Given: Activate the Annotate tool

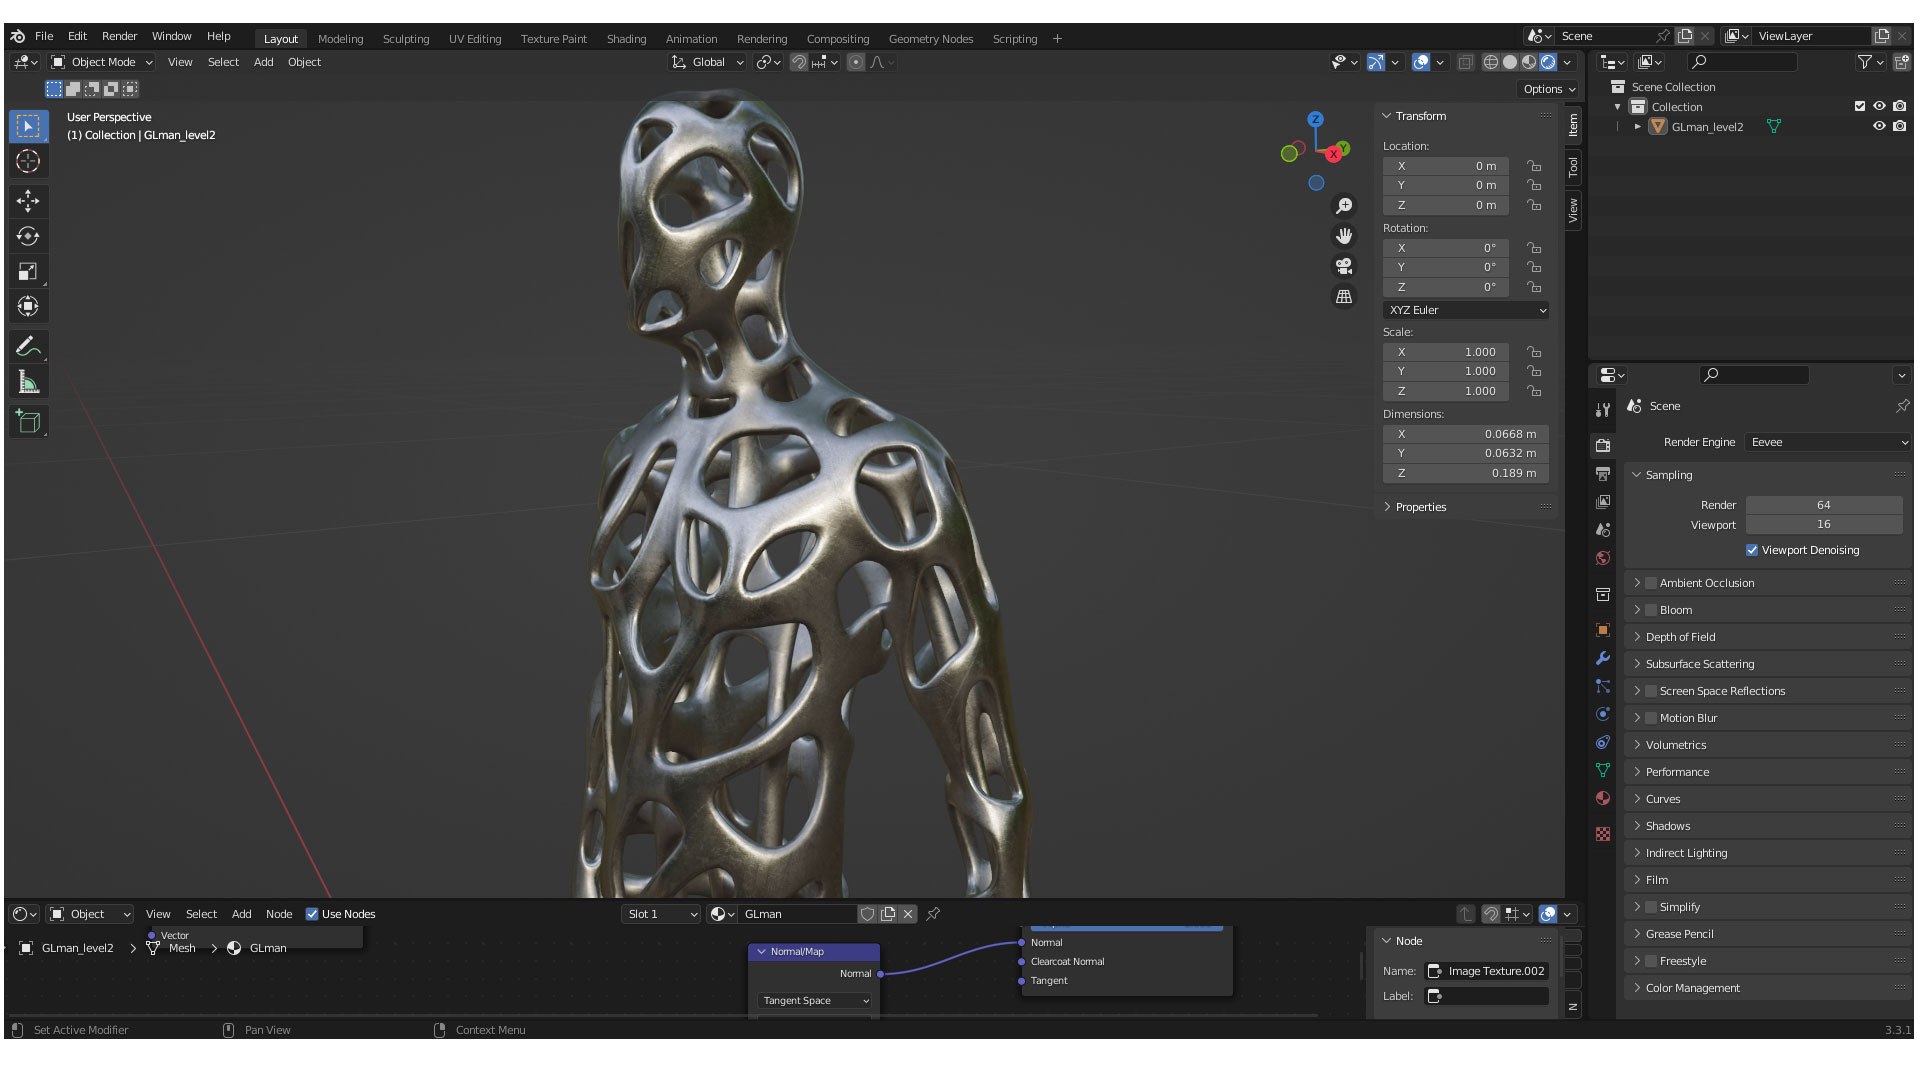Looking at the screenshot, I should [28, 347].
